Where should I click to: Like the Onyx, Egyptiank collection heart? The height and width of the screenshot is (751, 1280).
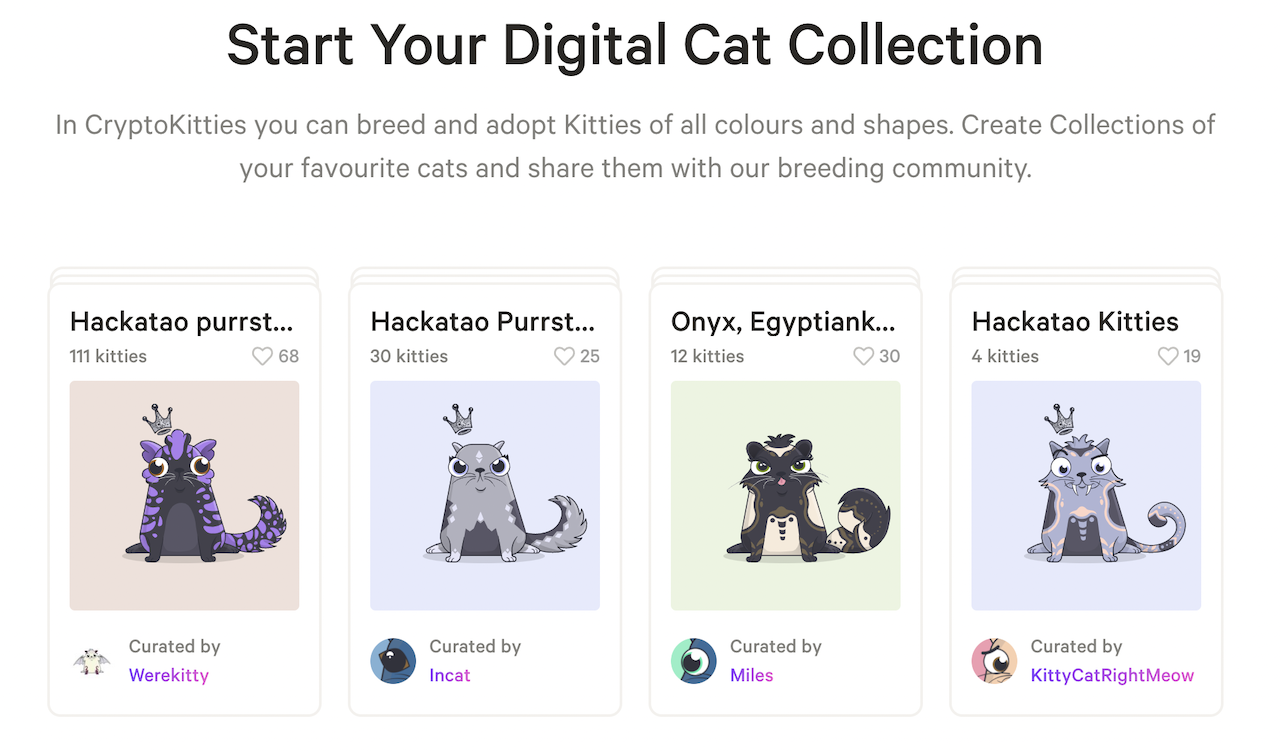[x=864, y=356]
